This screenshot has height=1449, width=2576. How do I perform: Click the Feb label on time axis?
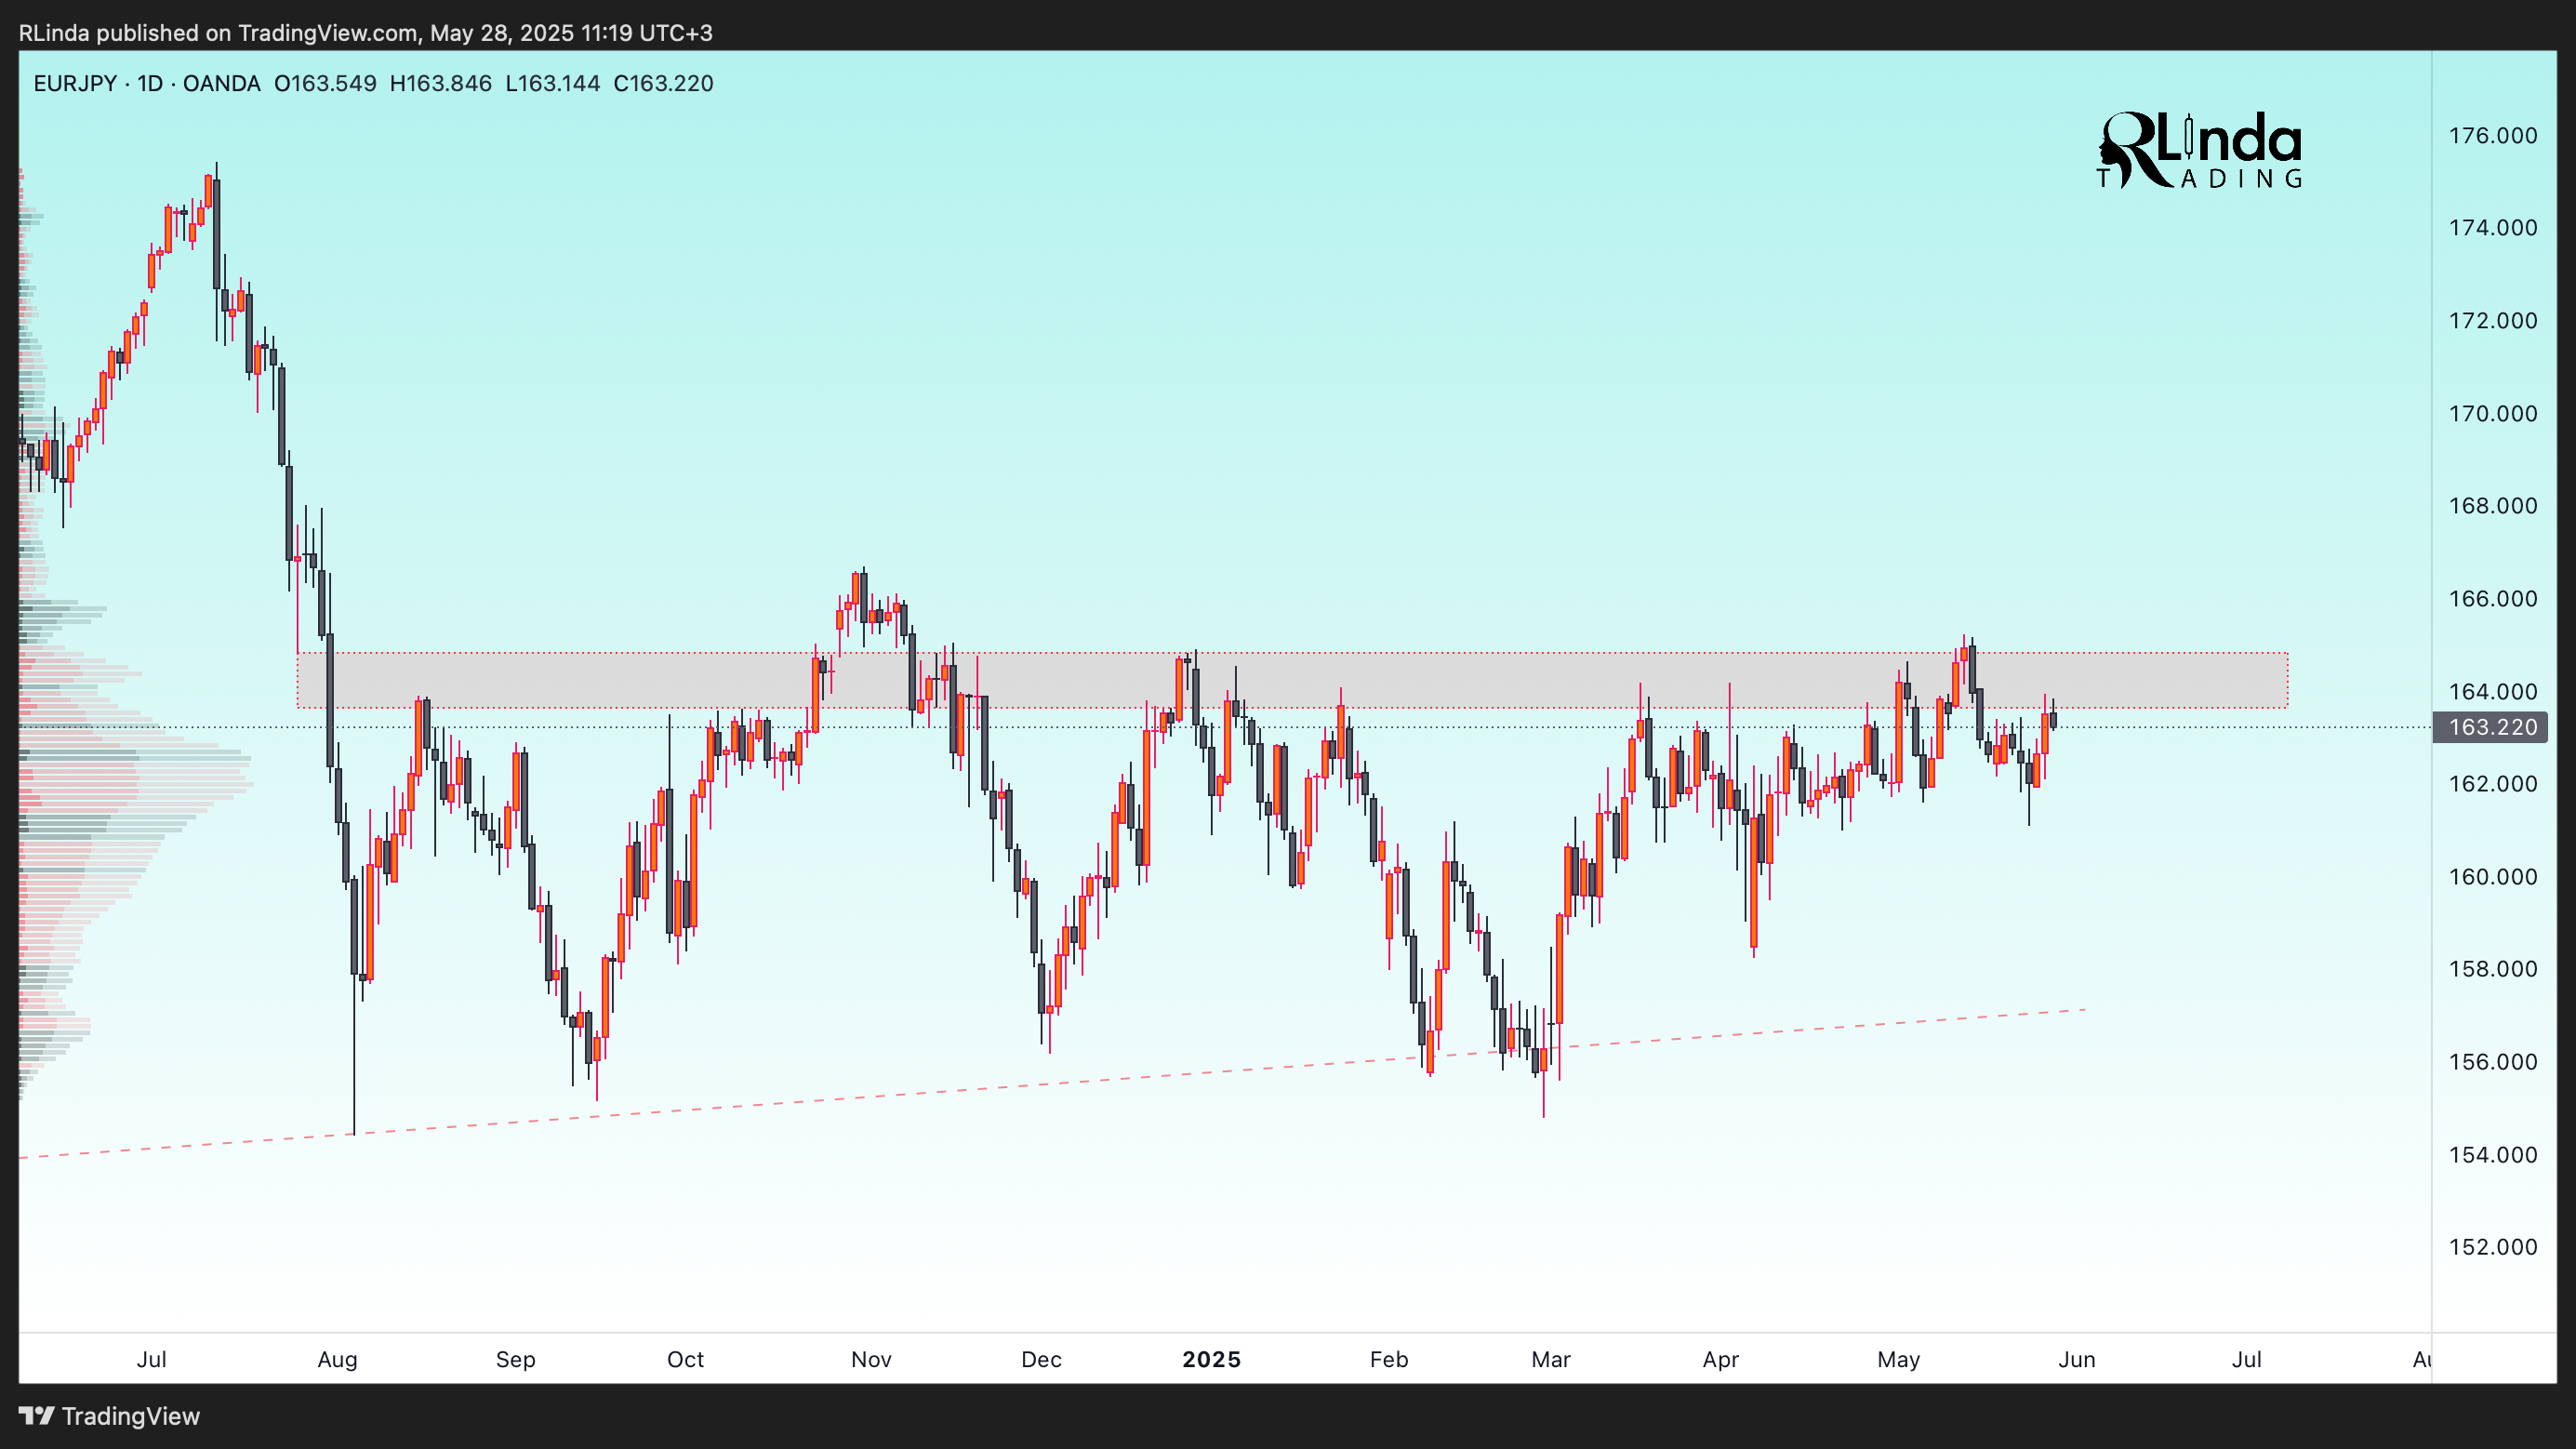(x=1389, y=1360)
